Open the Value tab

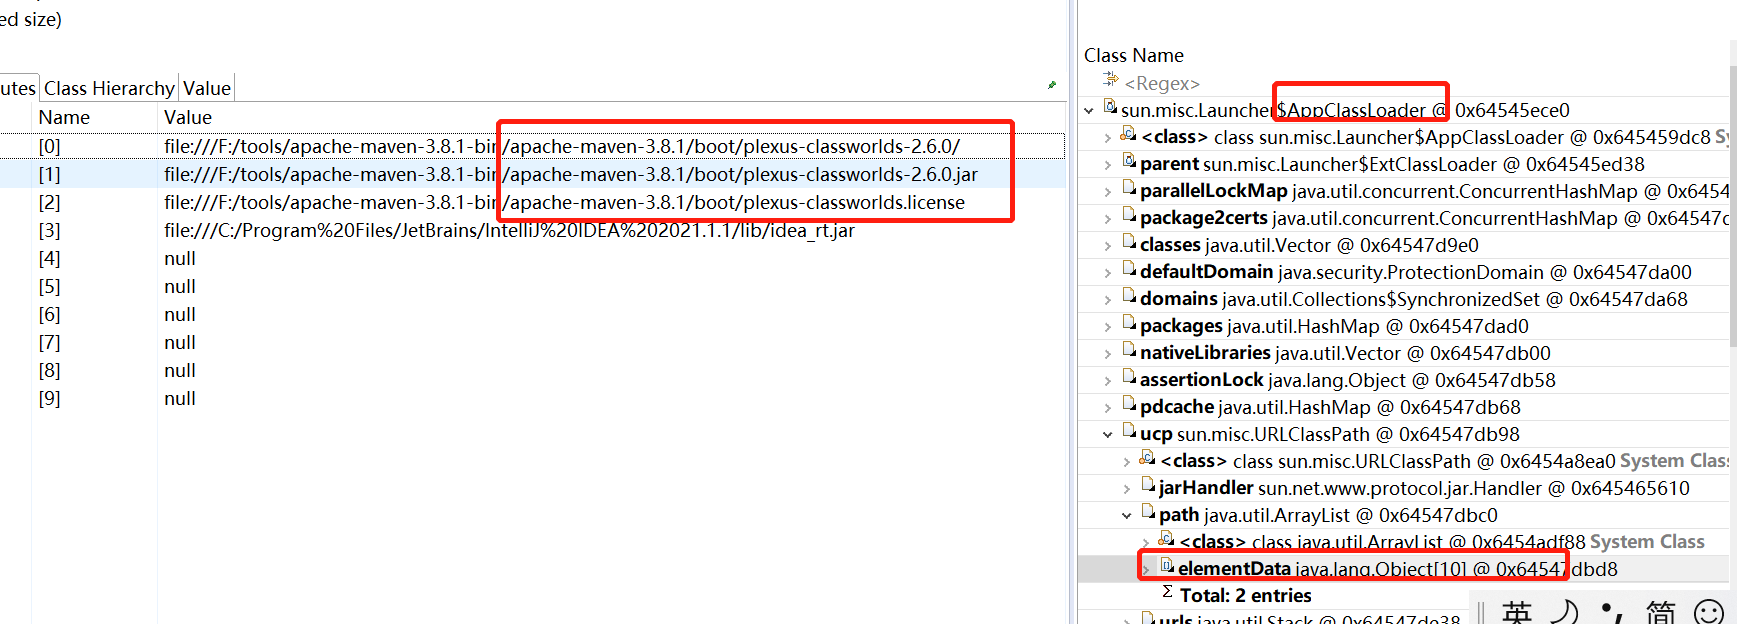pyautogui.click(x=207, y=88)
